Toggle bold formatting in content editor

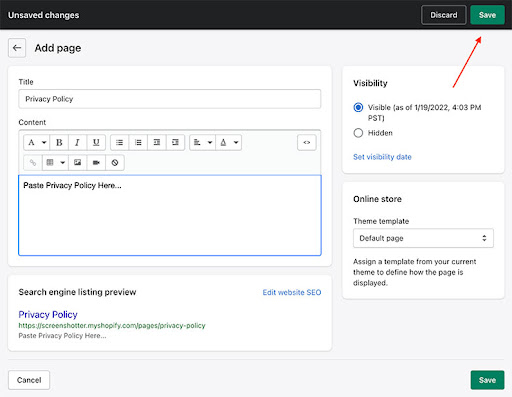59,143
